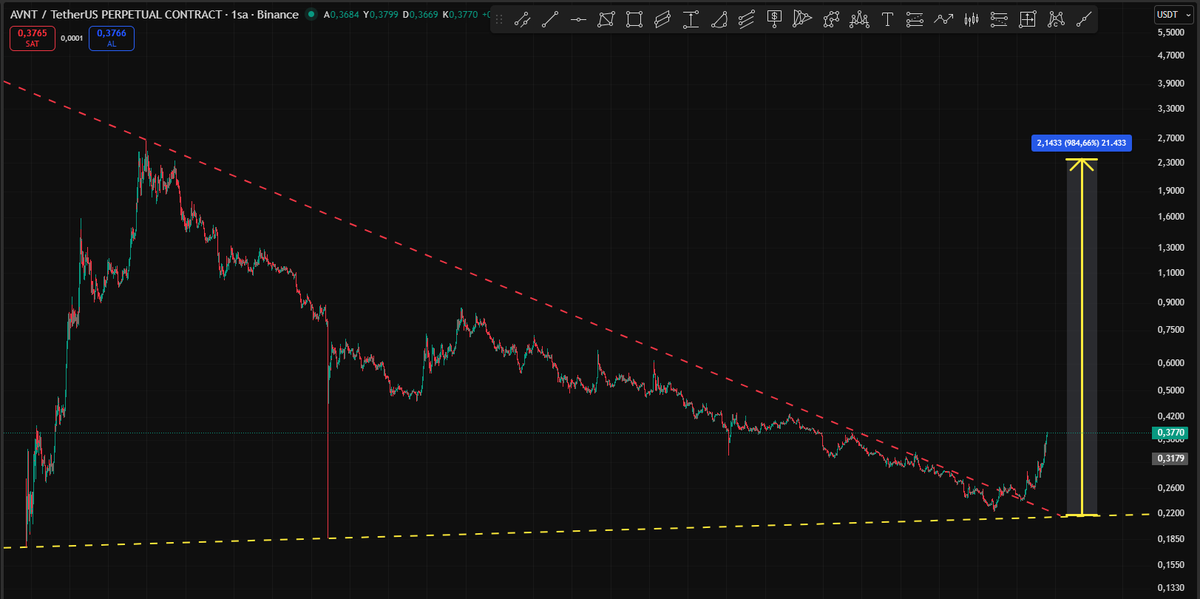Open the AVNT / TetherUS symbol title
This screenshot has width=1200, height=599.
pos(152,14)
